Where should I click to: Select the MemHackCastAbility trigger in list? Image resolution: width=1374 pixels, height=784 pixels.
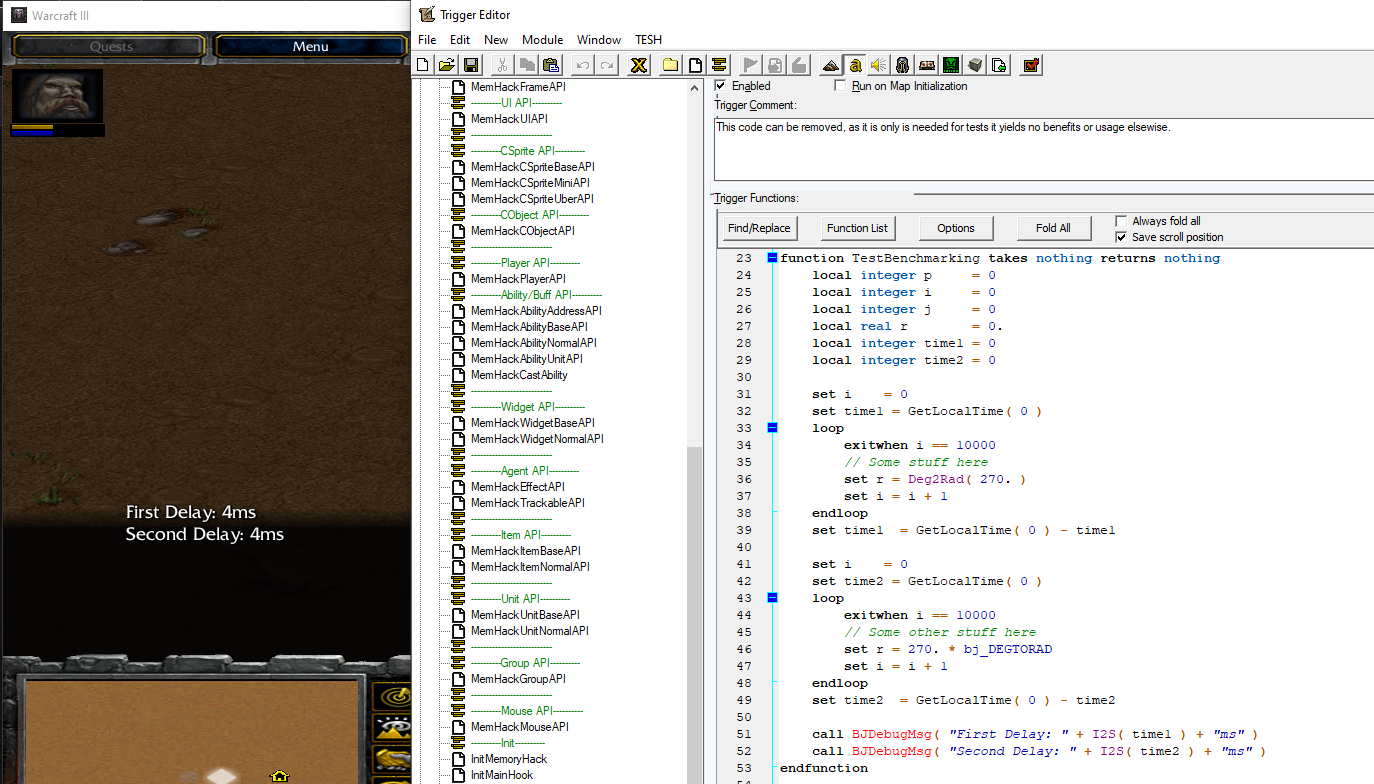pos(519,375)
